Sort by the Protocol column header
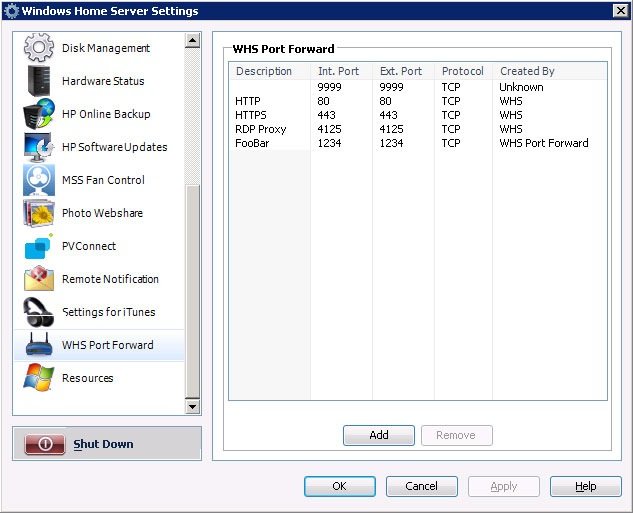Image resolution: width=633 pixels, height=513 pixels. pyautogui.click(x=464, y=71)
